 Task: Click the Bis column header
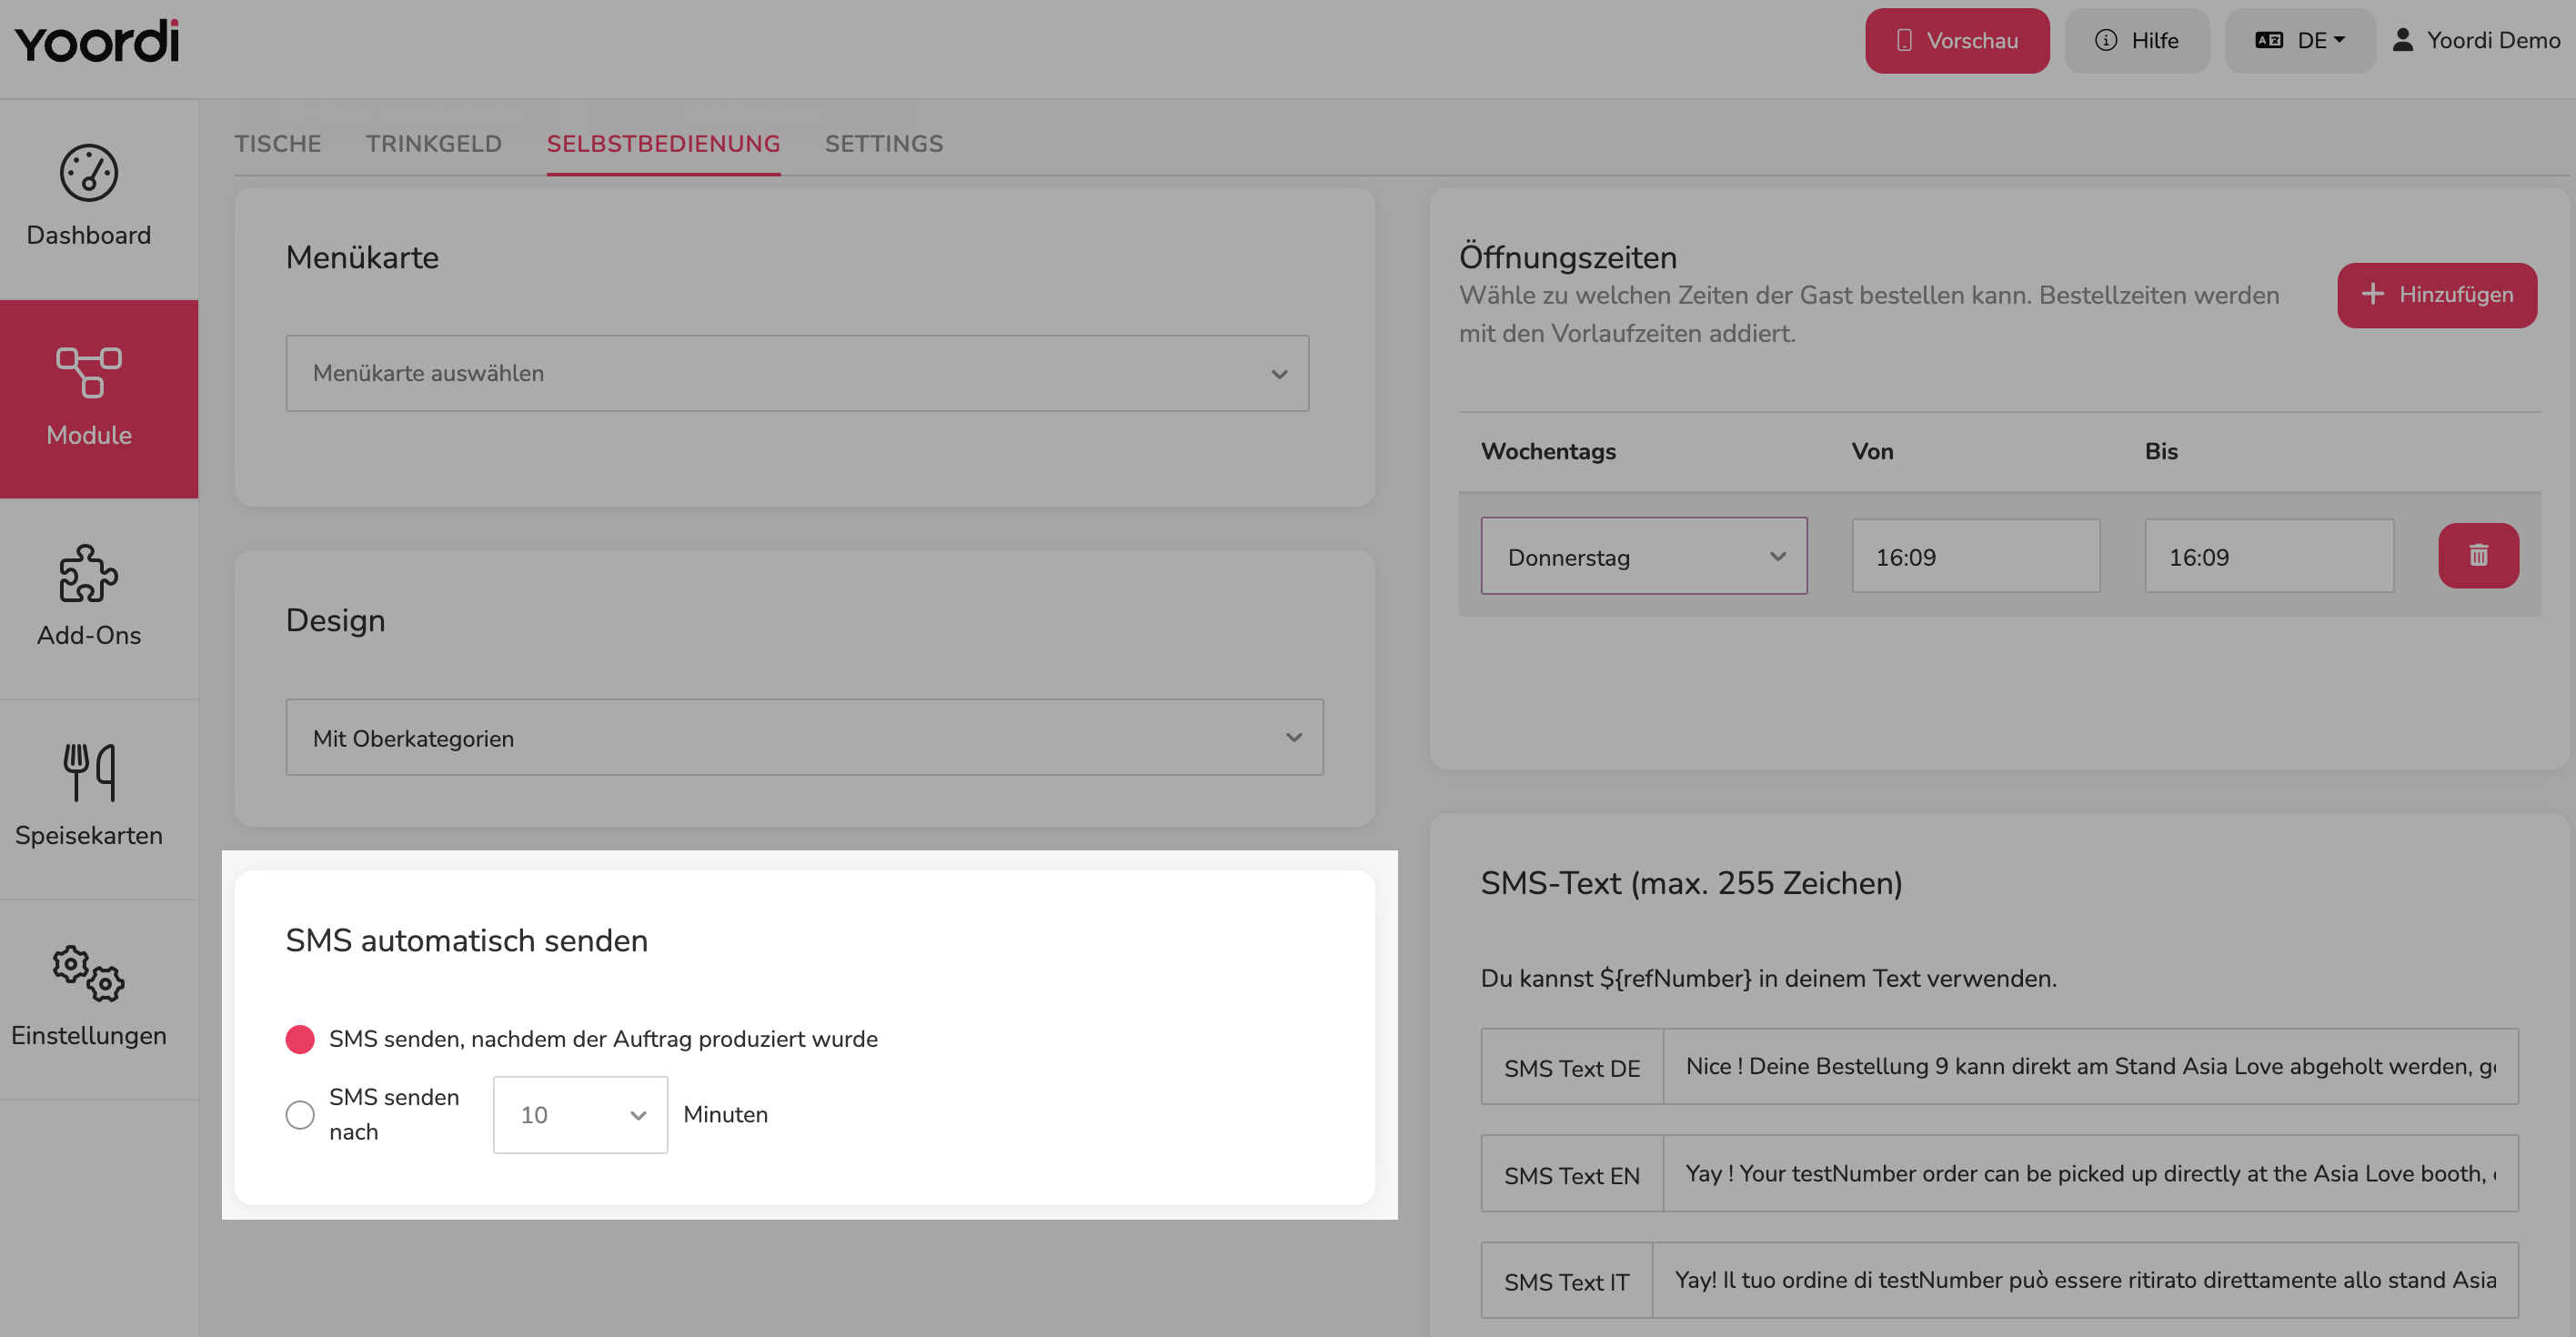(2161, 451)
